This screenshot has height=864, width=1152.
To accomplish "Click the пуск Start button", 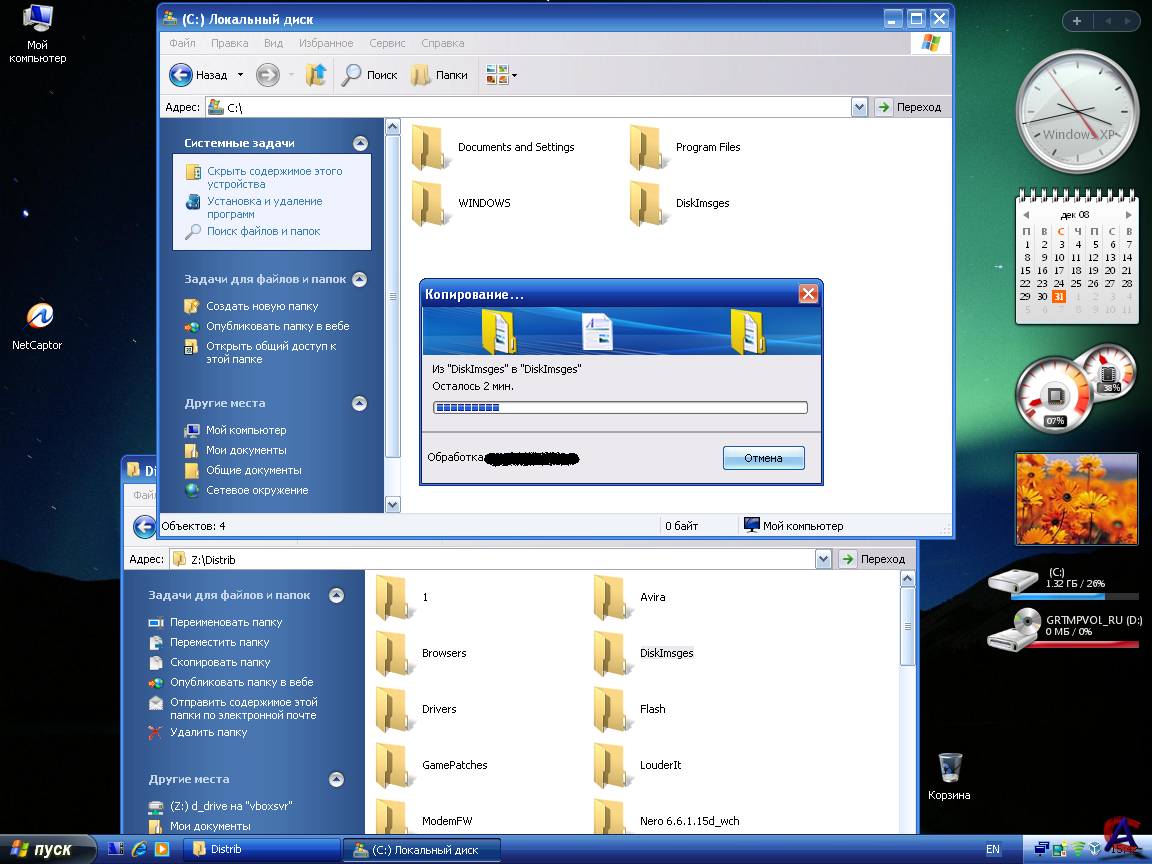I will pos(46,850).
